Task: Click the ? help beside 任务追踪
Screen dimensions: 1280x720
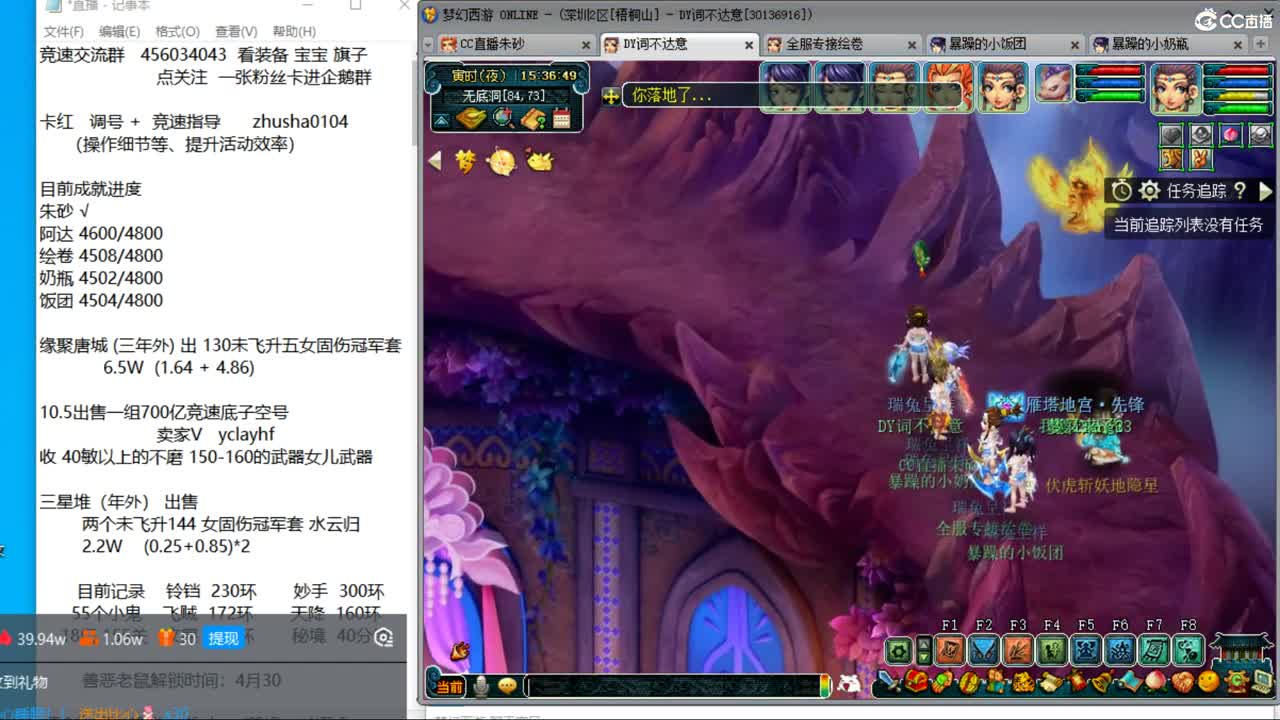Action: (x=1240, y=191)
